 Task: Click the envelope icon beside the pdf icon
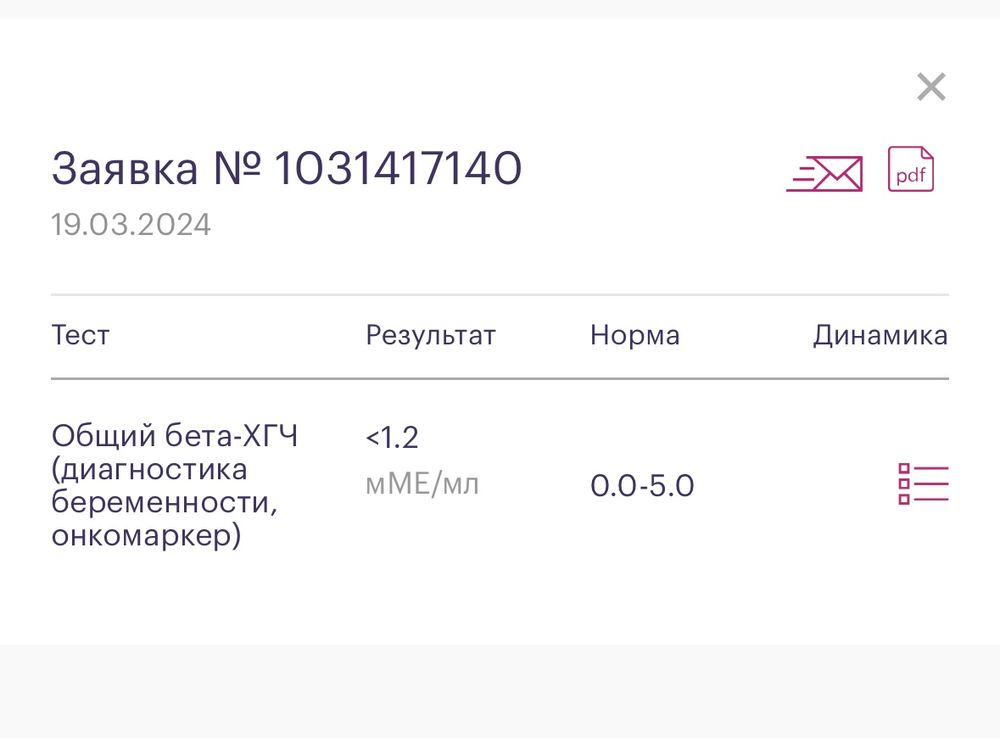coord(824,171)
